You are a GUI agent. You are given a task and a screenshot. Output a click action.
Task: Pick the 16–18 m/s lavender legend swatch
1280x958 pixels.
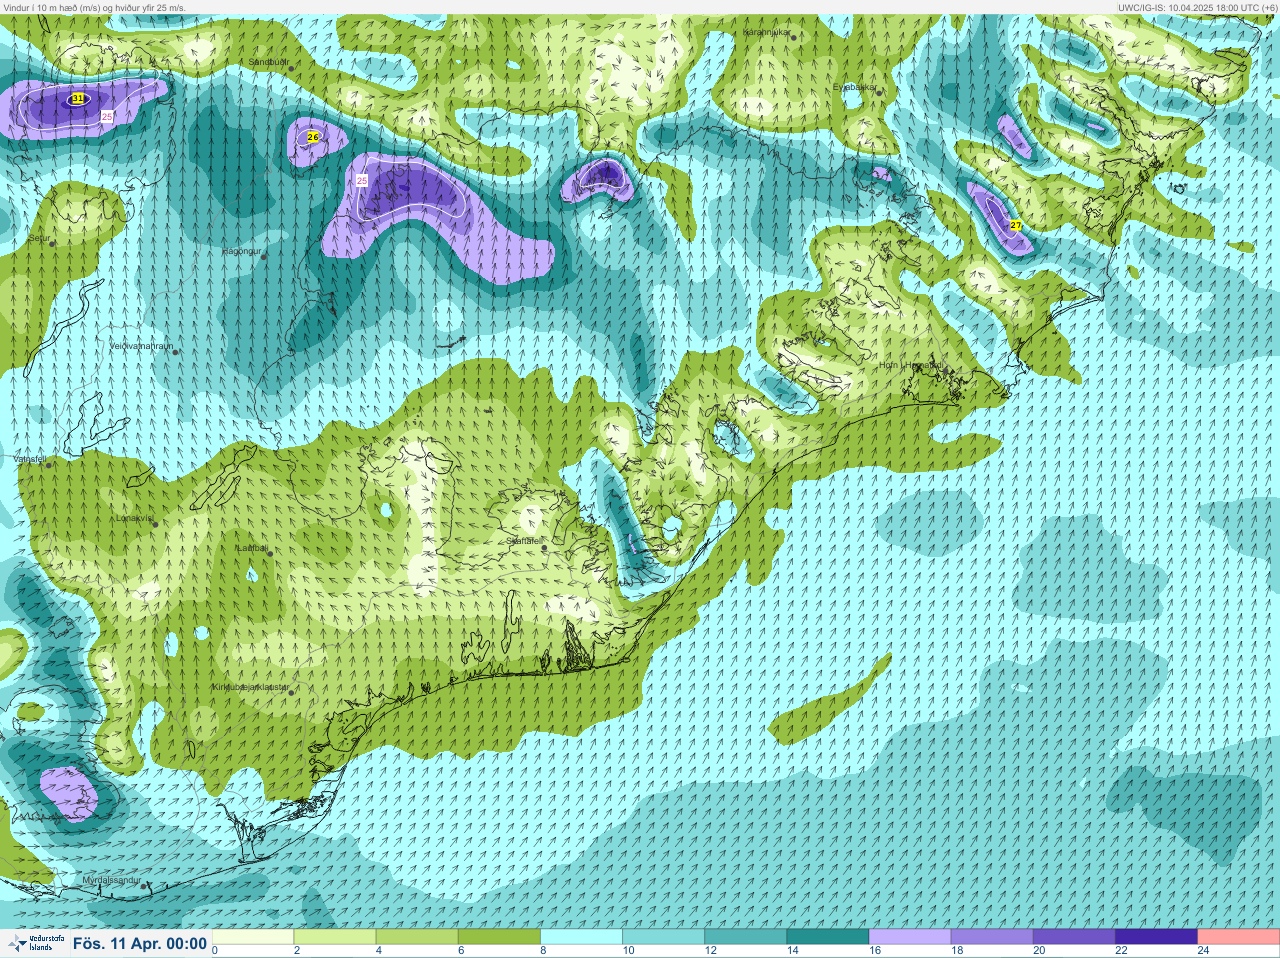(909, 937)
